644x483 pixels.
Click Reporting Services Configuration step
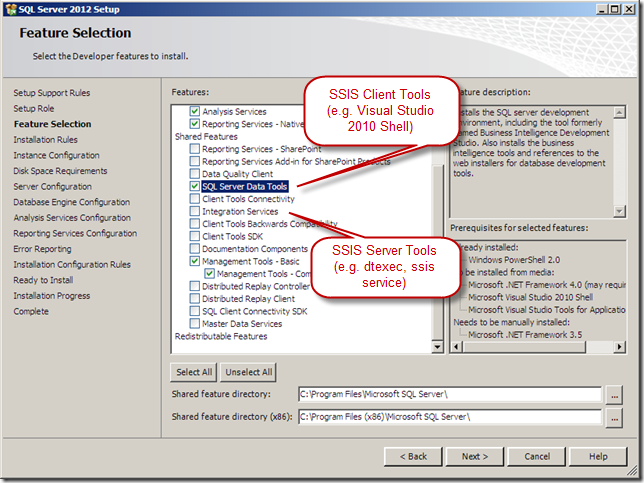(x=75, y=233)
